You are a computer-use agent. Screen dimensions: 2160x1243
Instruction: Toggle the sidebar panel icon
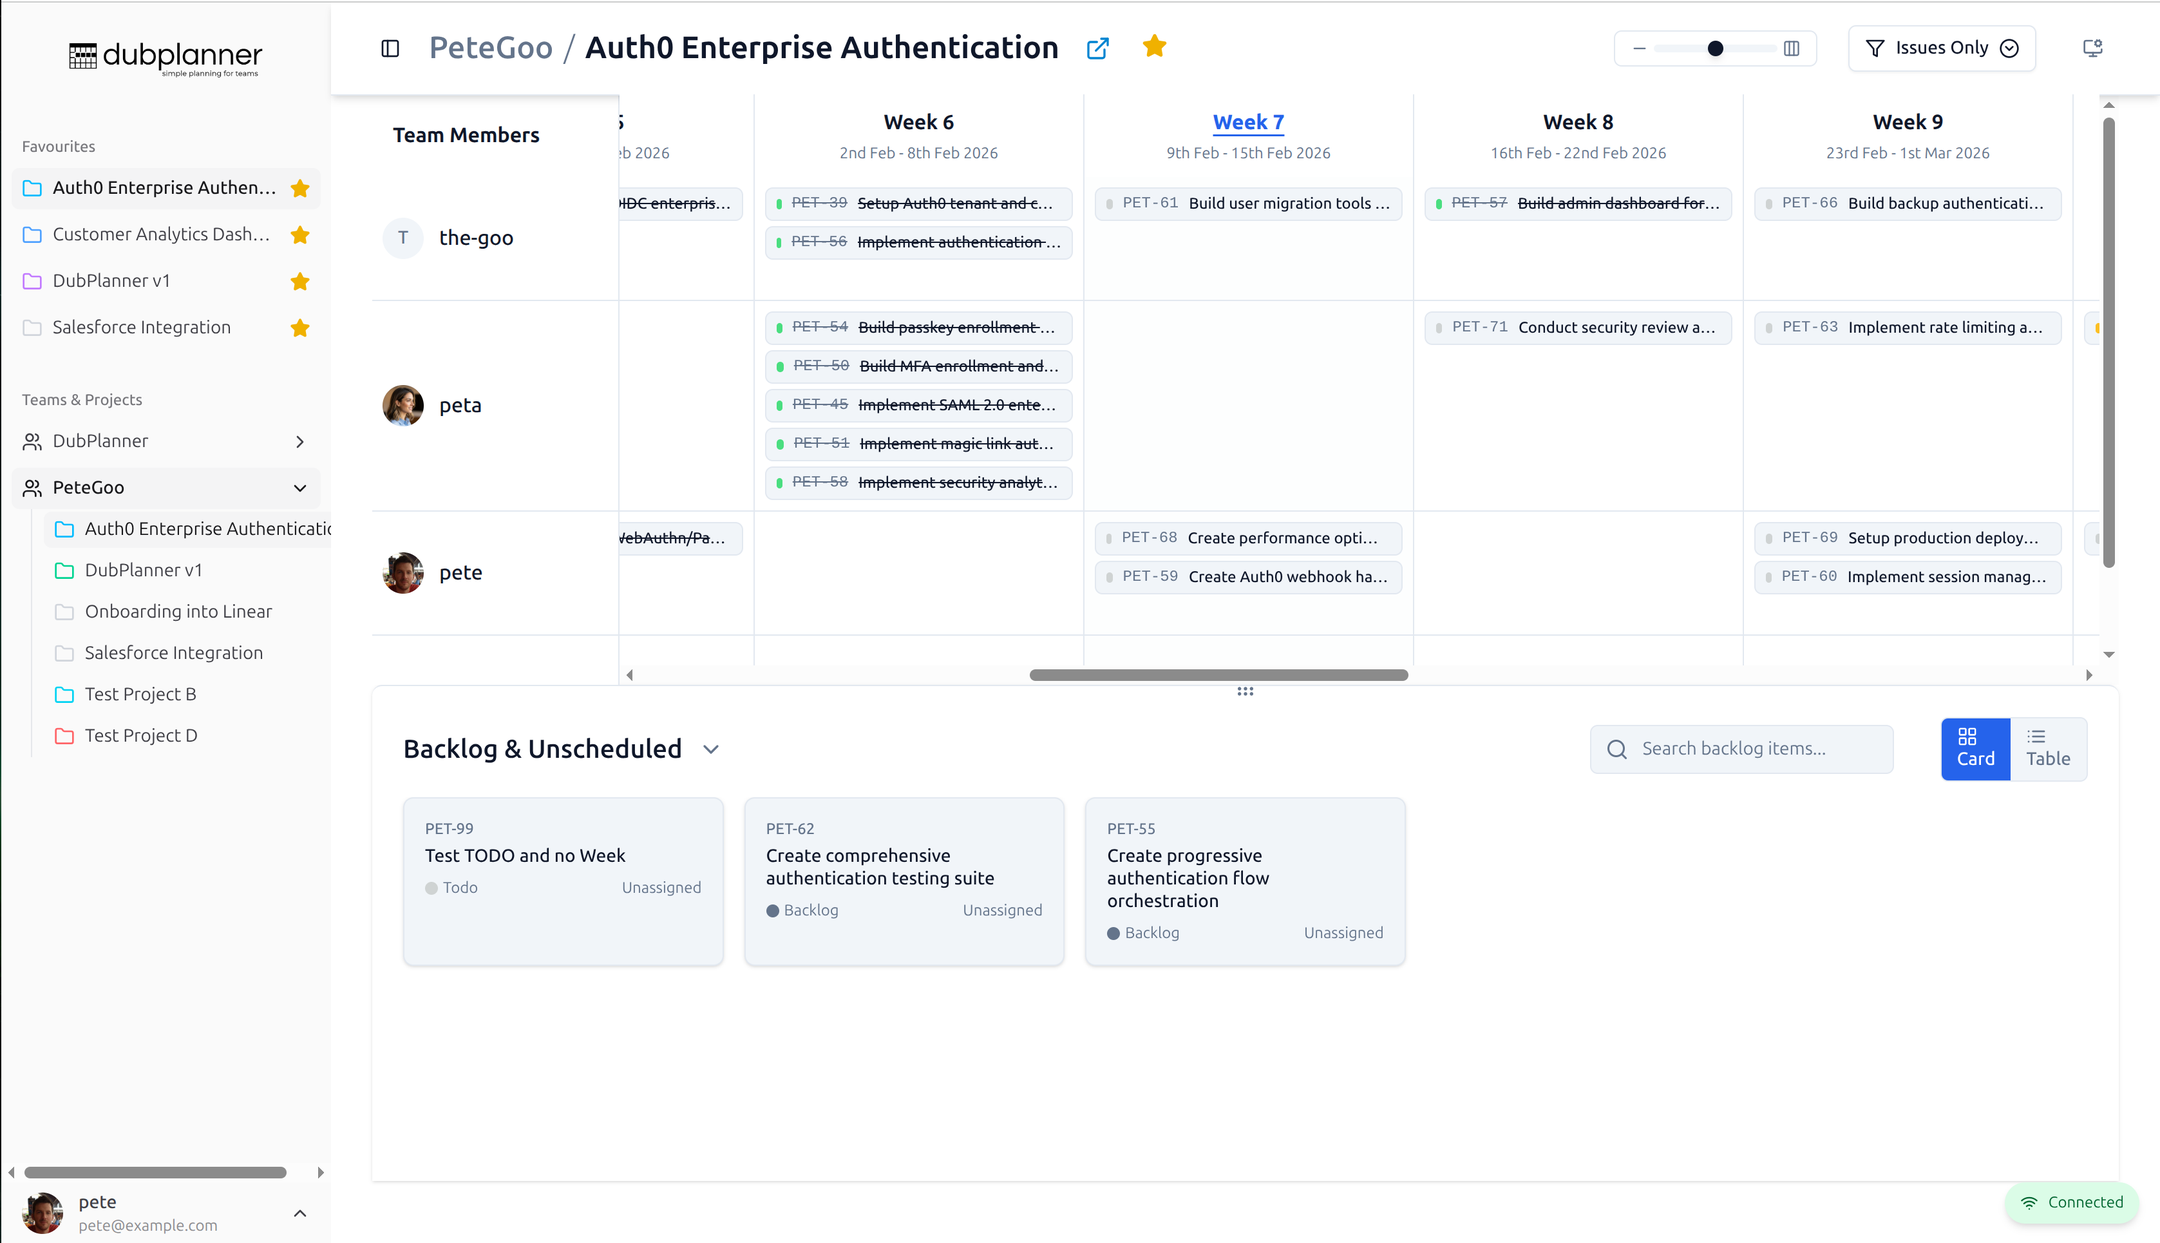tap(390, 48)
